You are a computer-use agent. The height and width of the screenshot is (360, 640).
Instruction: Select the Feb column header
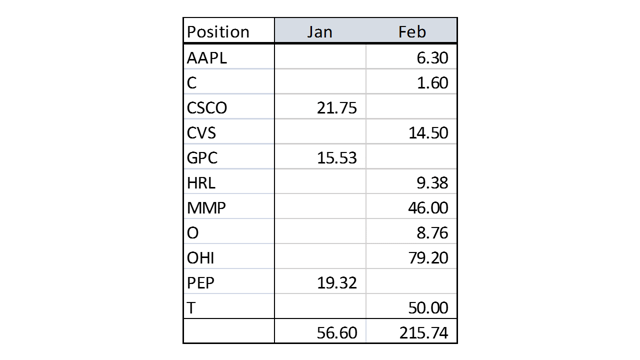pyautogui.click(x=411, y=32)
